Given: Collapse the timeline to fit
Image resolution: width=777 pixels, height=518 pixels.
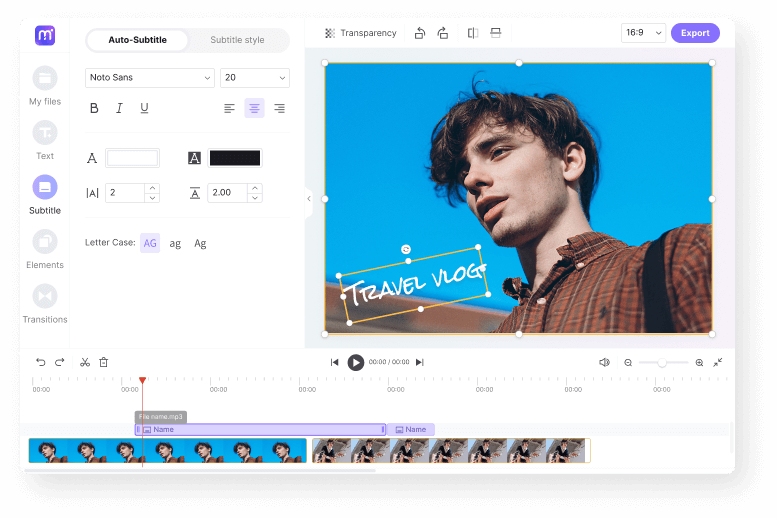Looking at the screenshot, I should click(718, 362).
